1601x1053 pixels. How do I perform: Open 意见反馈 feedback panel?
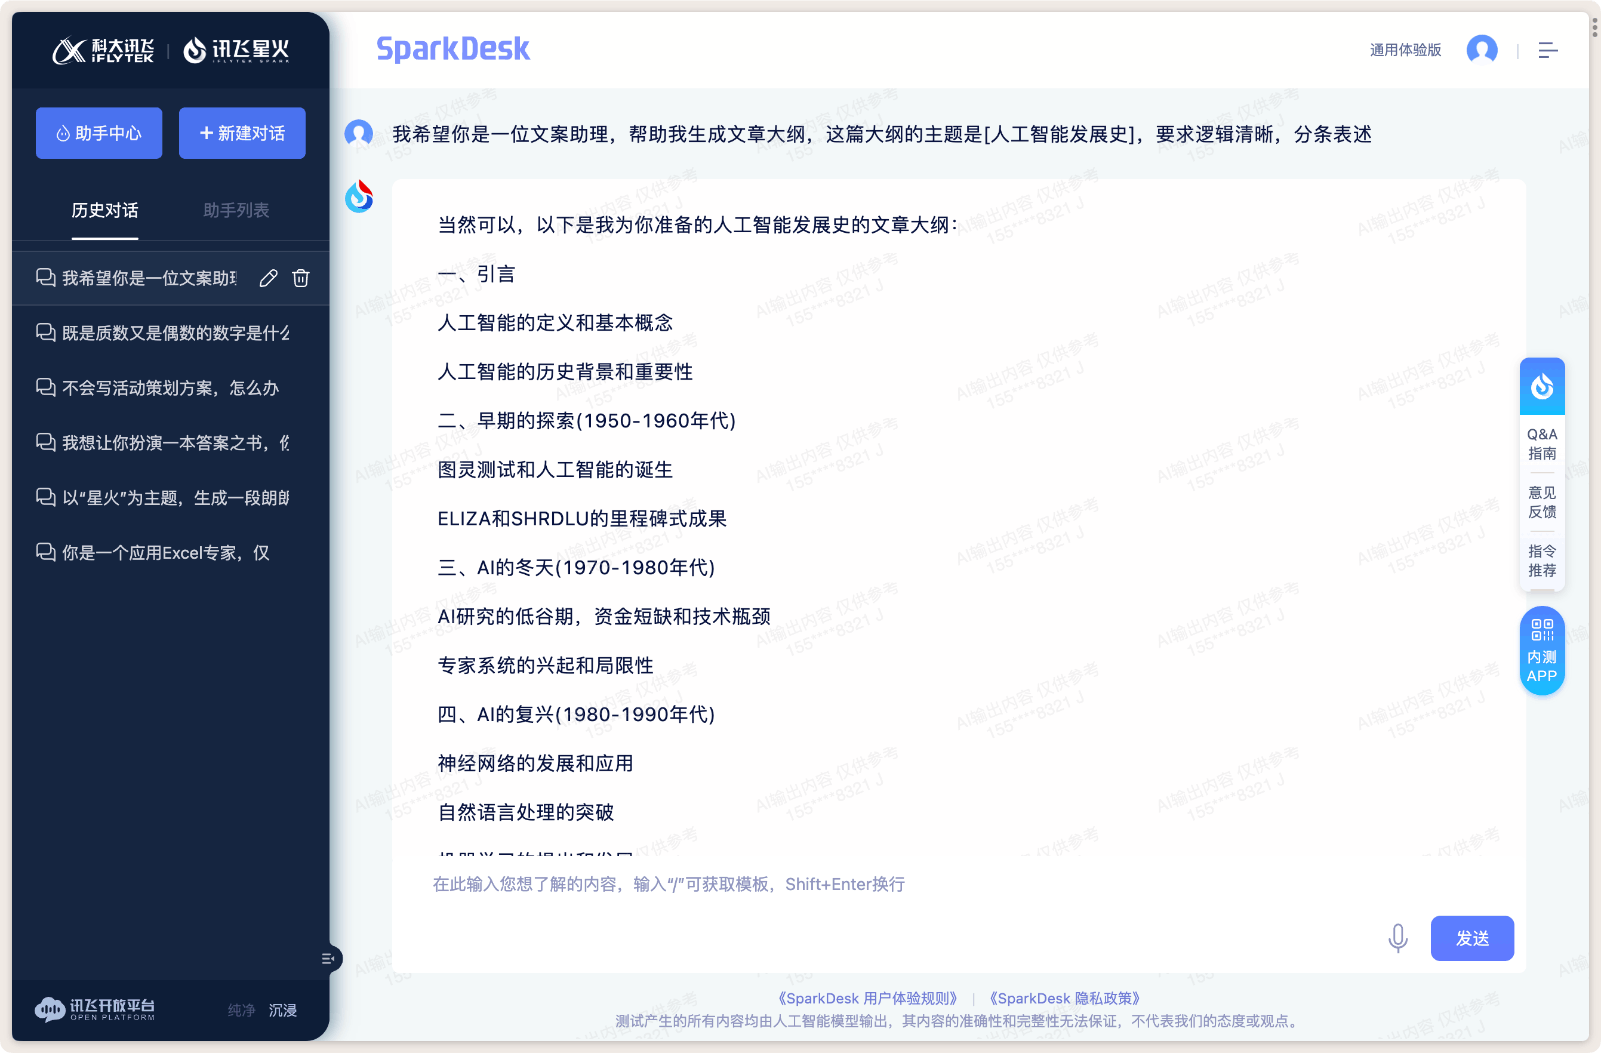1542,501
